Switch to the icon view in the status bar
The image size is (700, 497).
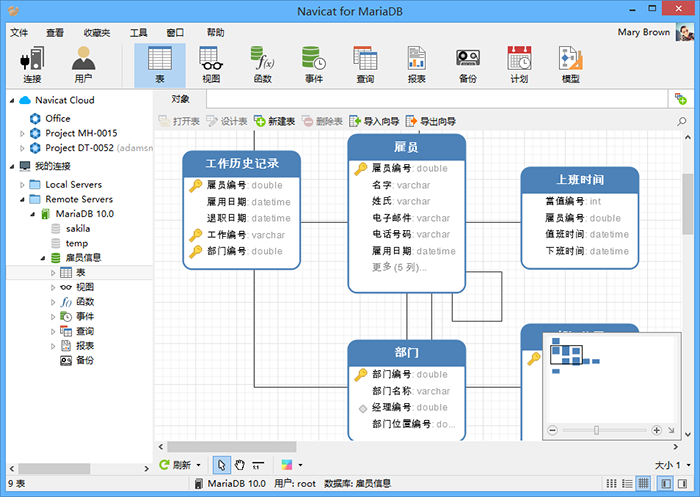click(x=612, y=484)
